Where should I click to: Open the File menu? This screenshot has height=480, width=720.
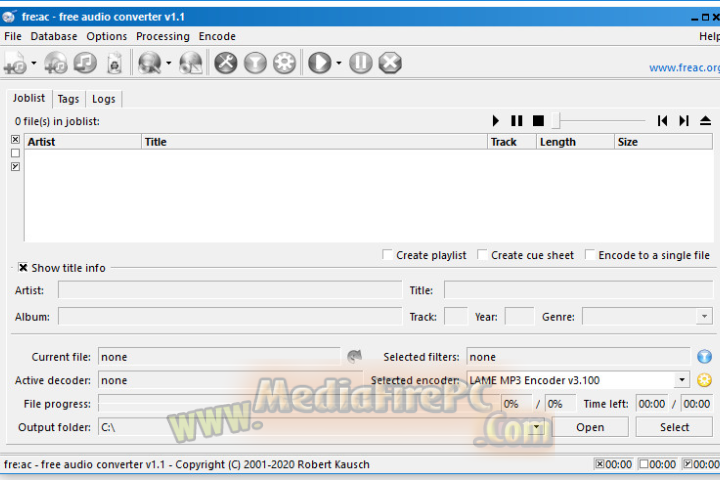coord(13,36)
